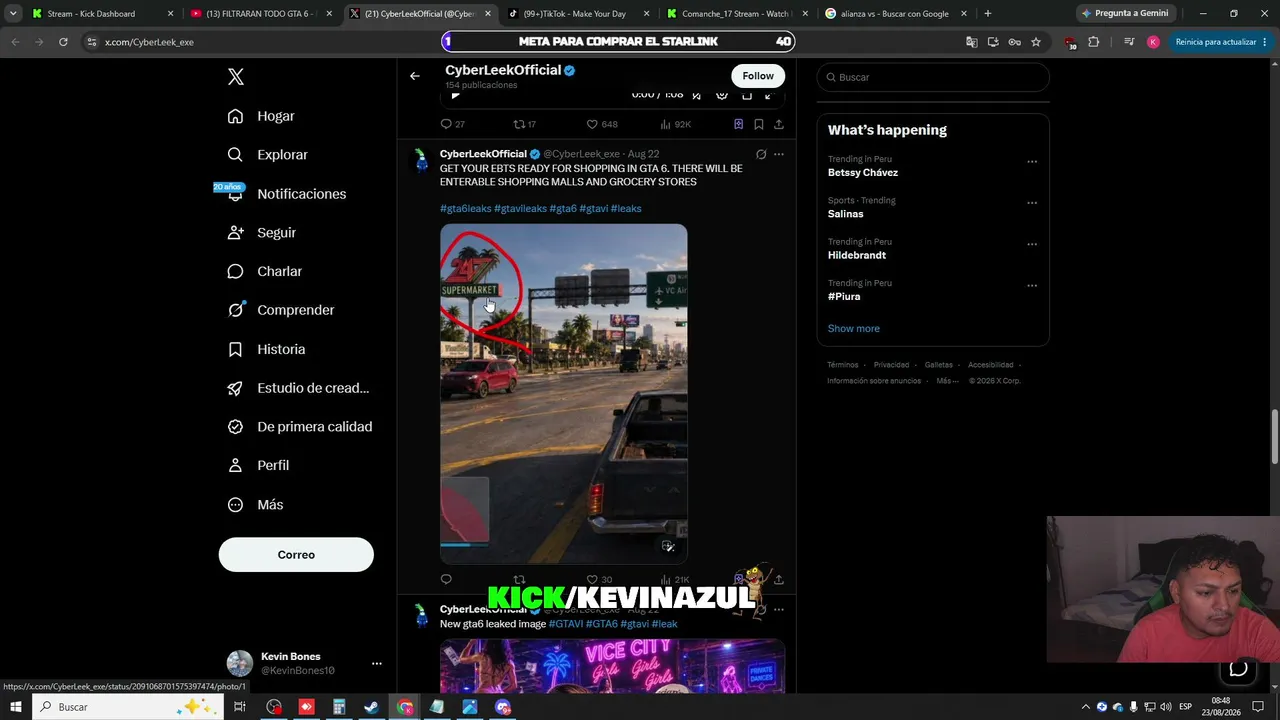Click Show more under trends

854,328
